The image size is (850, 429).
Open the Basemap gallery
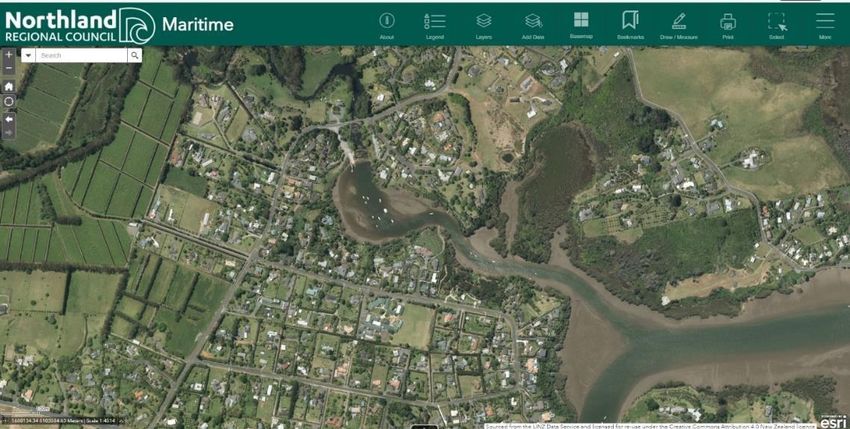[581, 24]
